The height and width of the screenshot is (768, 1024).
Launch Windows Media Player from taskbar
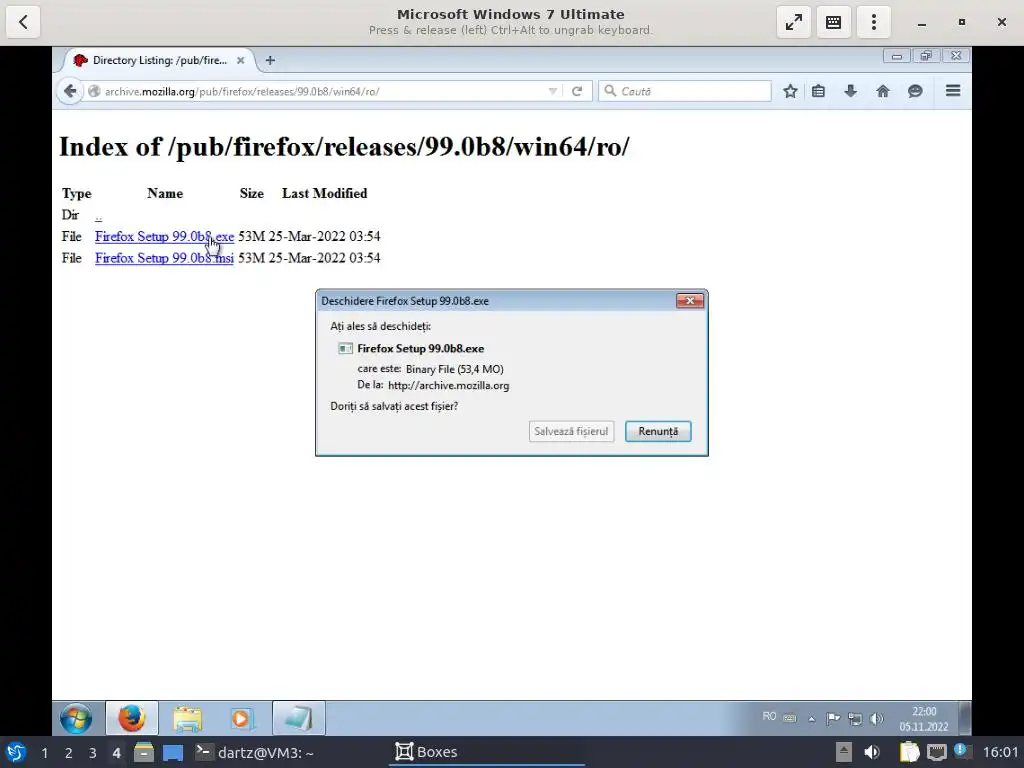click(242, 718)
